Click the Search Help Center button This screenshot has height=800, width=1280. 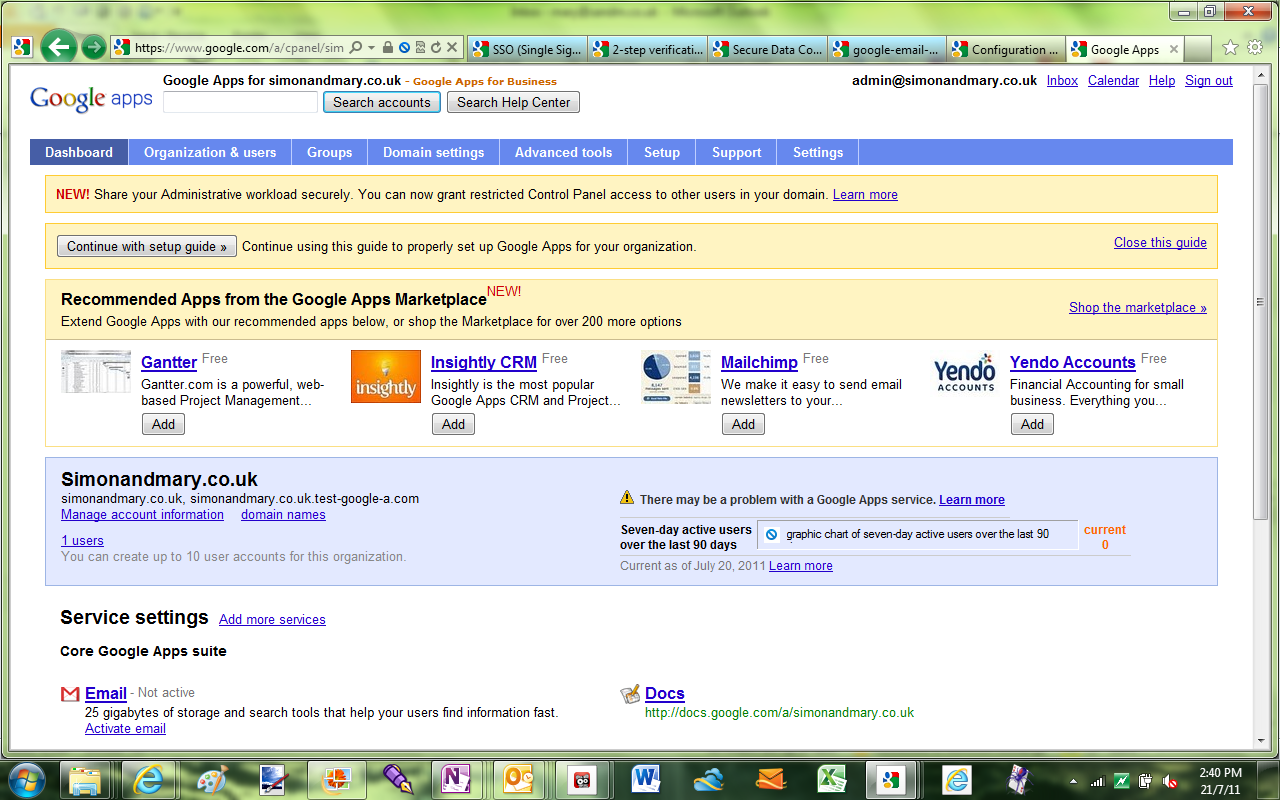point(514,102)
